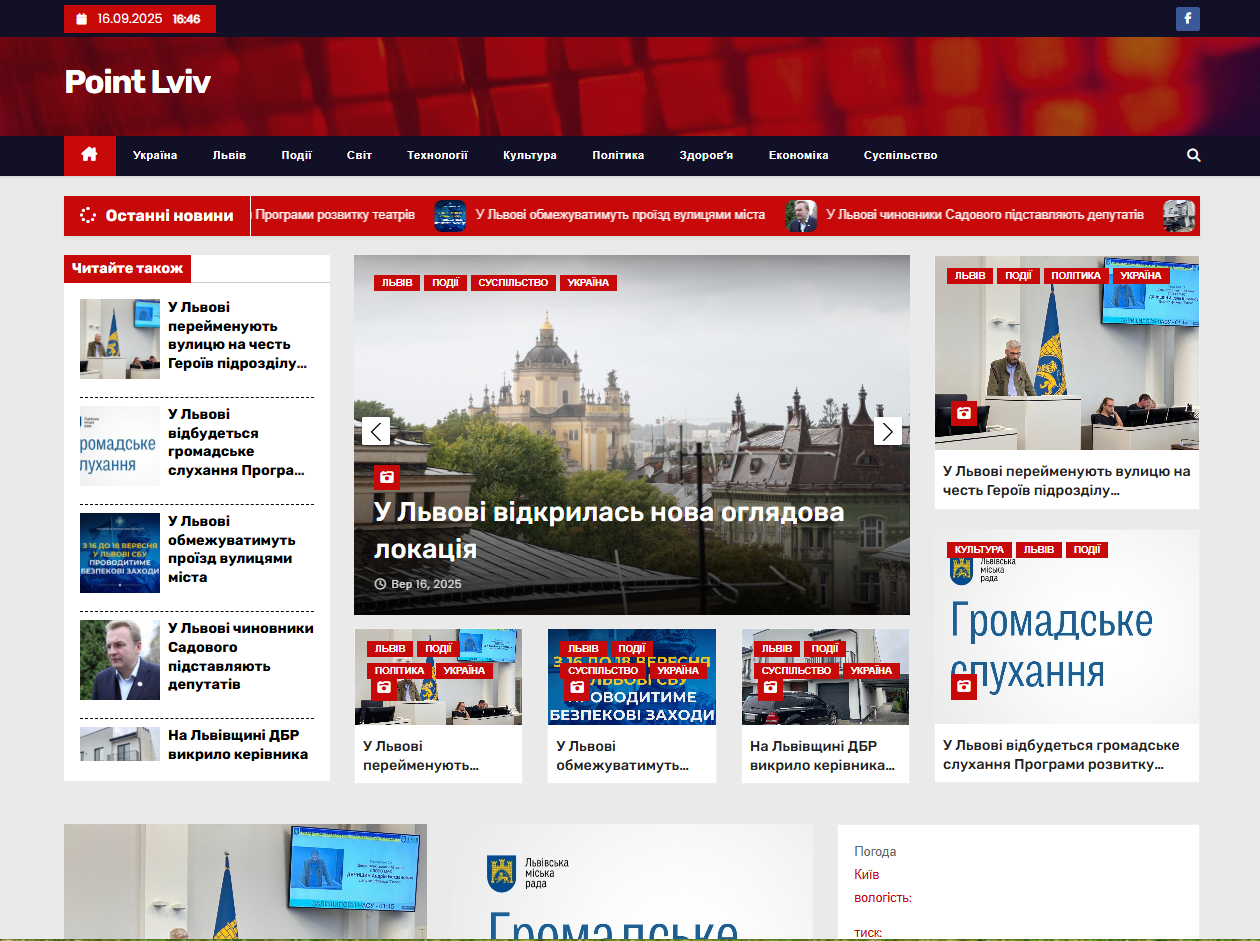Open ticker item 'У Львові обмежуватимуть проїзд вулицями міста'
This screenshot has width=1260, height=941.
click(x=620, y=215)
